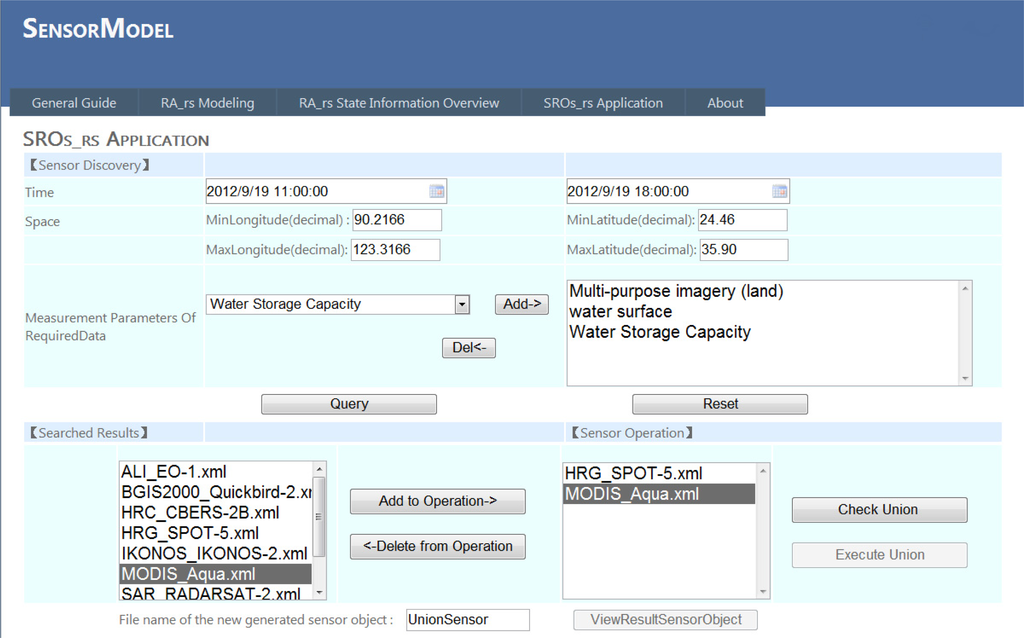
Task: Click the Delete from Operation button
Action: [x=437, y=546]
